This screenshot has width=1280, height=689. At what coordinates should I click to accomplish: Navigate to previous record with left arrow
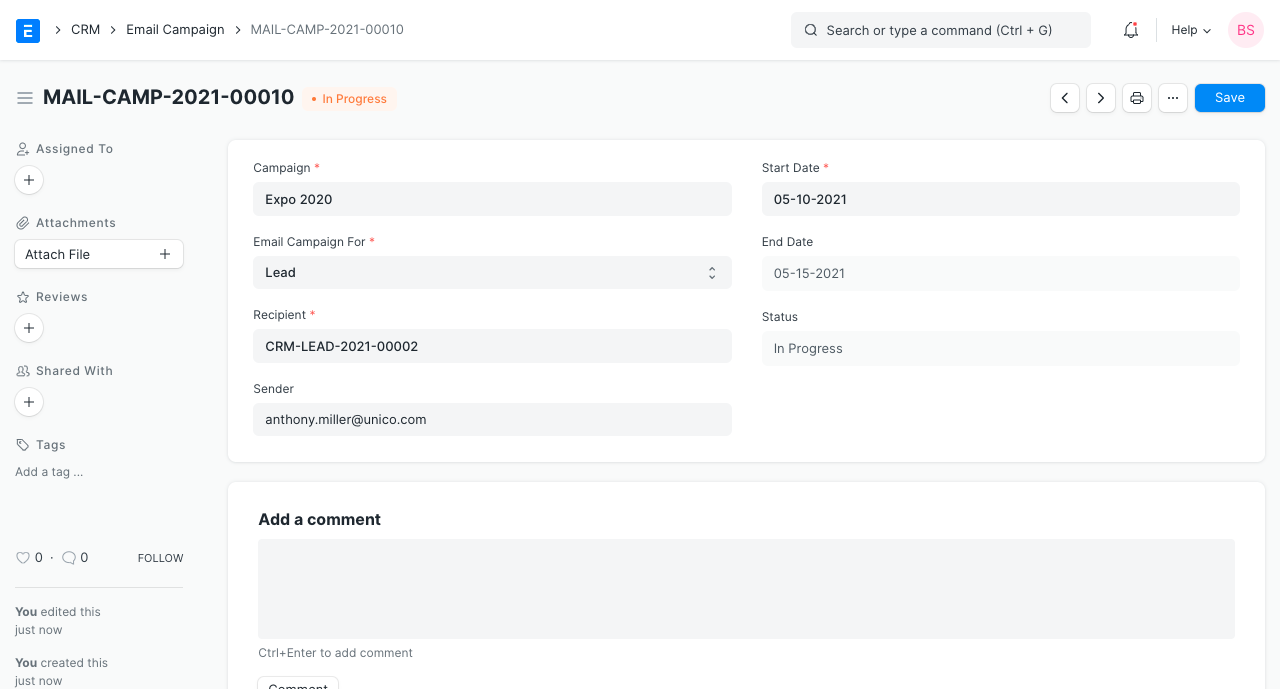[1064, 97]
